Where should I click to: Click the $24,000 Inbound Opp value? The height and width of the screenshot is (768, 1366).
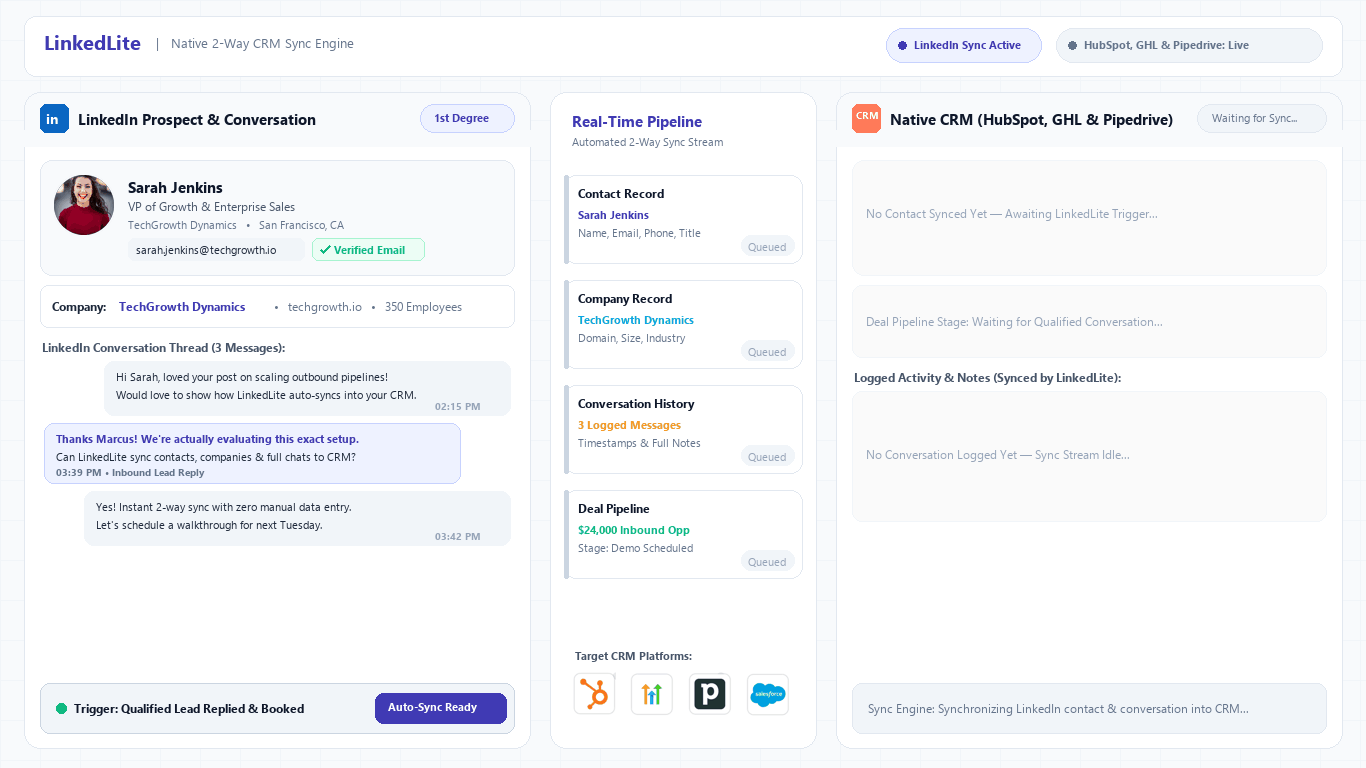point(634,530)
